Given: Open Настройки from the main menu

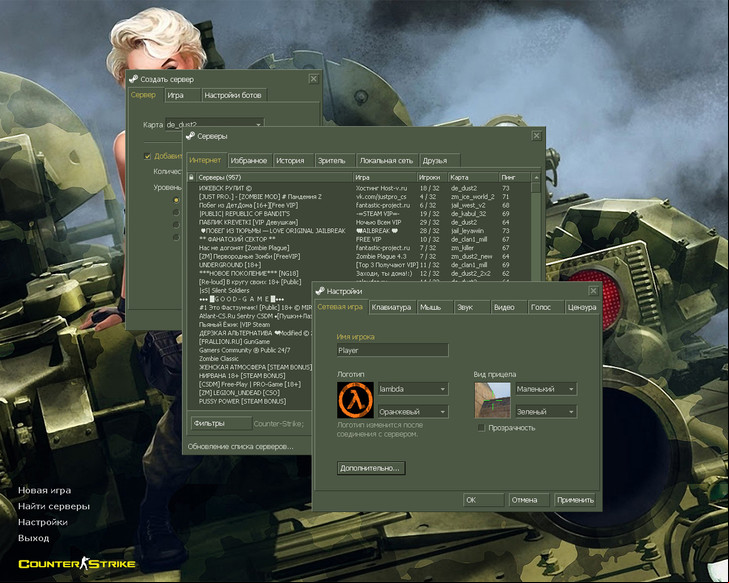Looking at the screenshot, I should tap(43, 522).
